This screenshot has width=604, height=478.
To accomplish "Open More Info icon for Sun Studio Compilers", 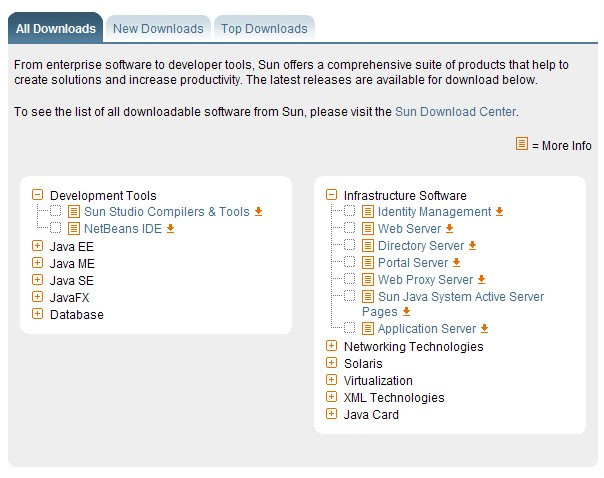I will coord(74,211).
